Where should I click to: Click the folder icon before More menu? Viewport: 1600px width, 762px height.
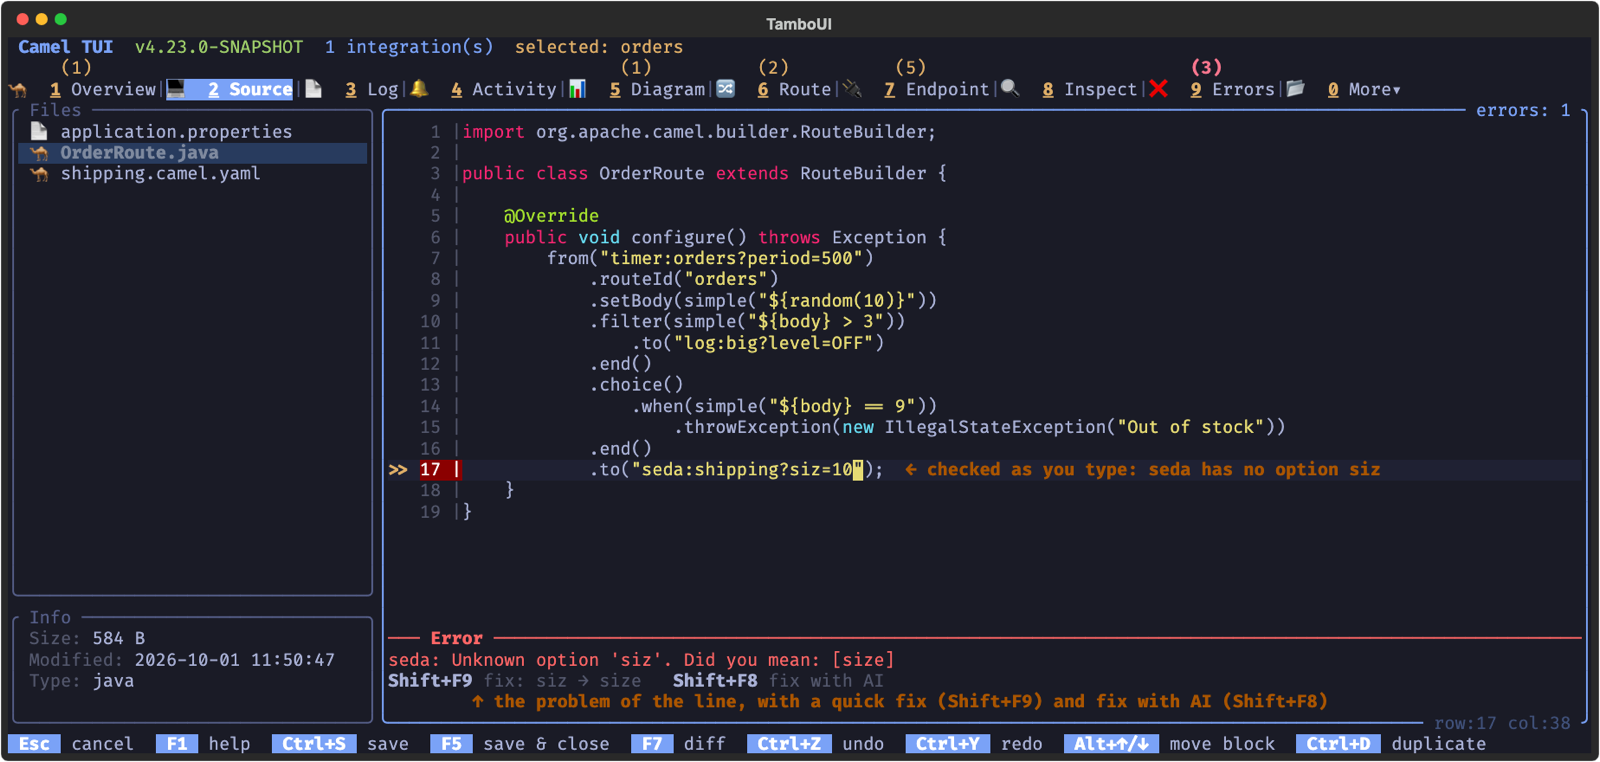click(x=1296, y=89)
